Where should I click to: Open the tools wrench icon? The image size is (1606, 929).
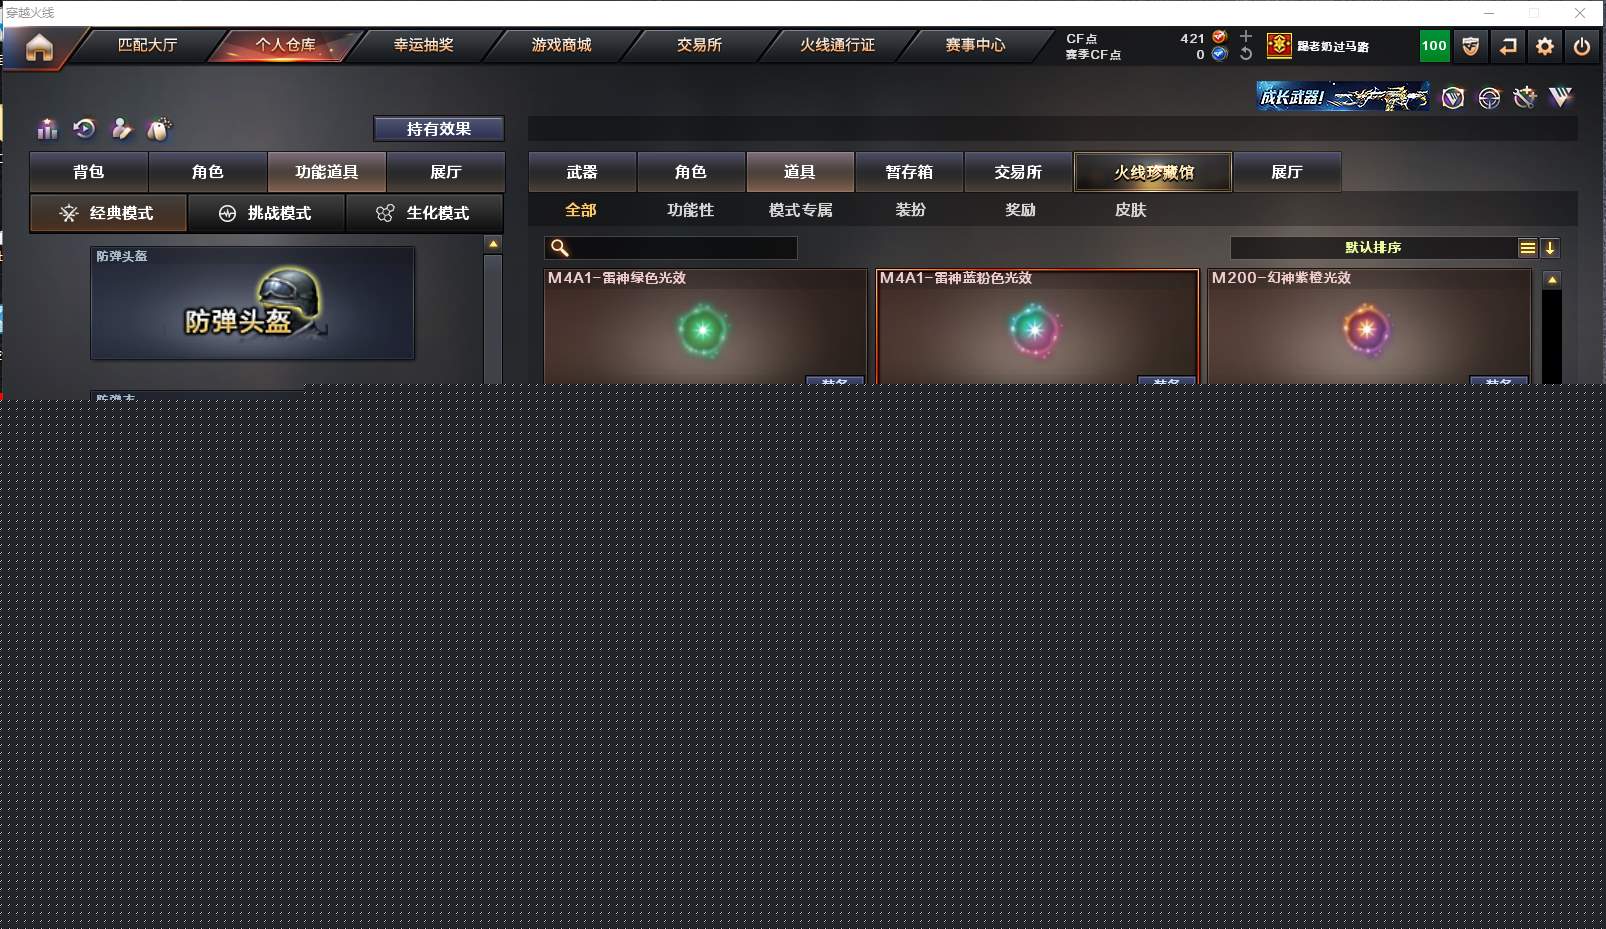(x=1524, y=97)
